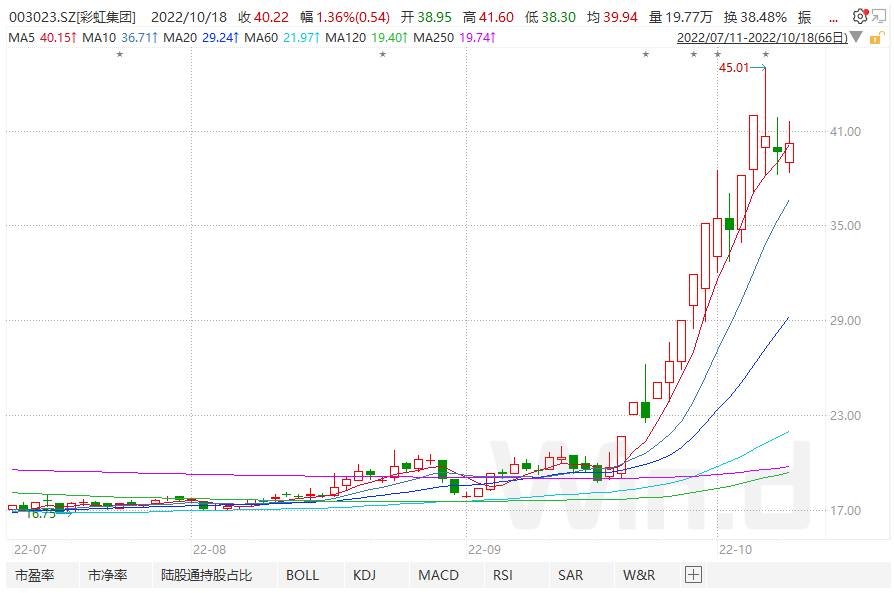894x593 pixels.
Task: Click the MA120 19.40 label
Action: click(x=366, y=38)
